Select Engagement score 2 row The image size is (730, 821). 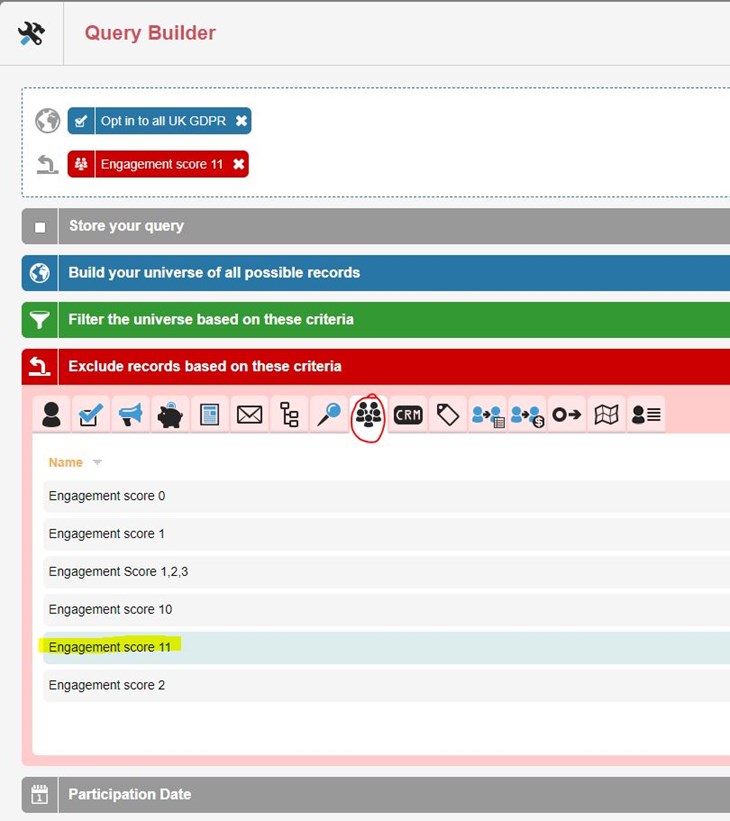(386, 685)
